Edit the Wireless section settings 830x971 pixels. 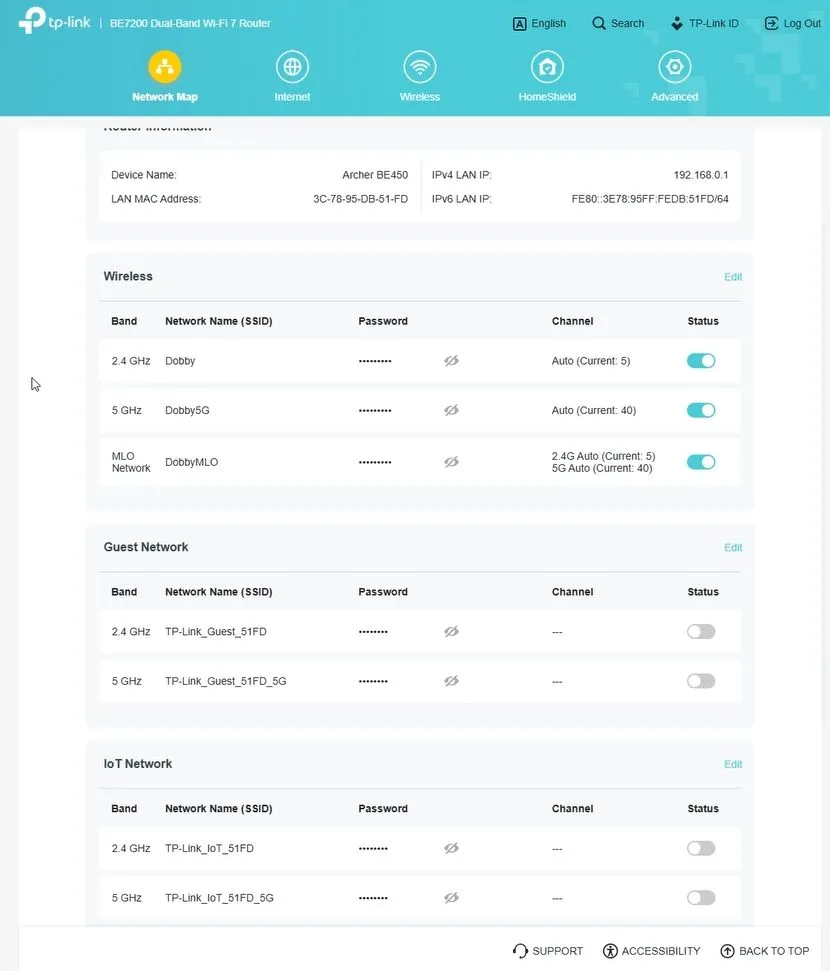click(733, 277)
